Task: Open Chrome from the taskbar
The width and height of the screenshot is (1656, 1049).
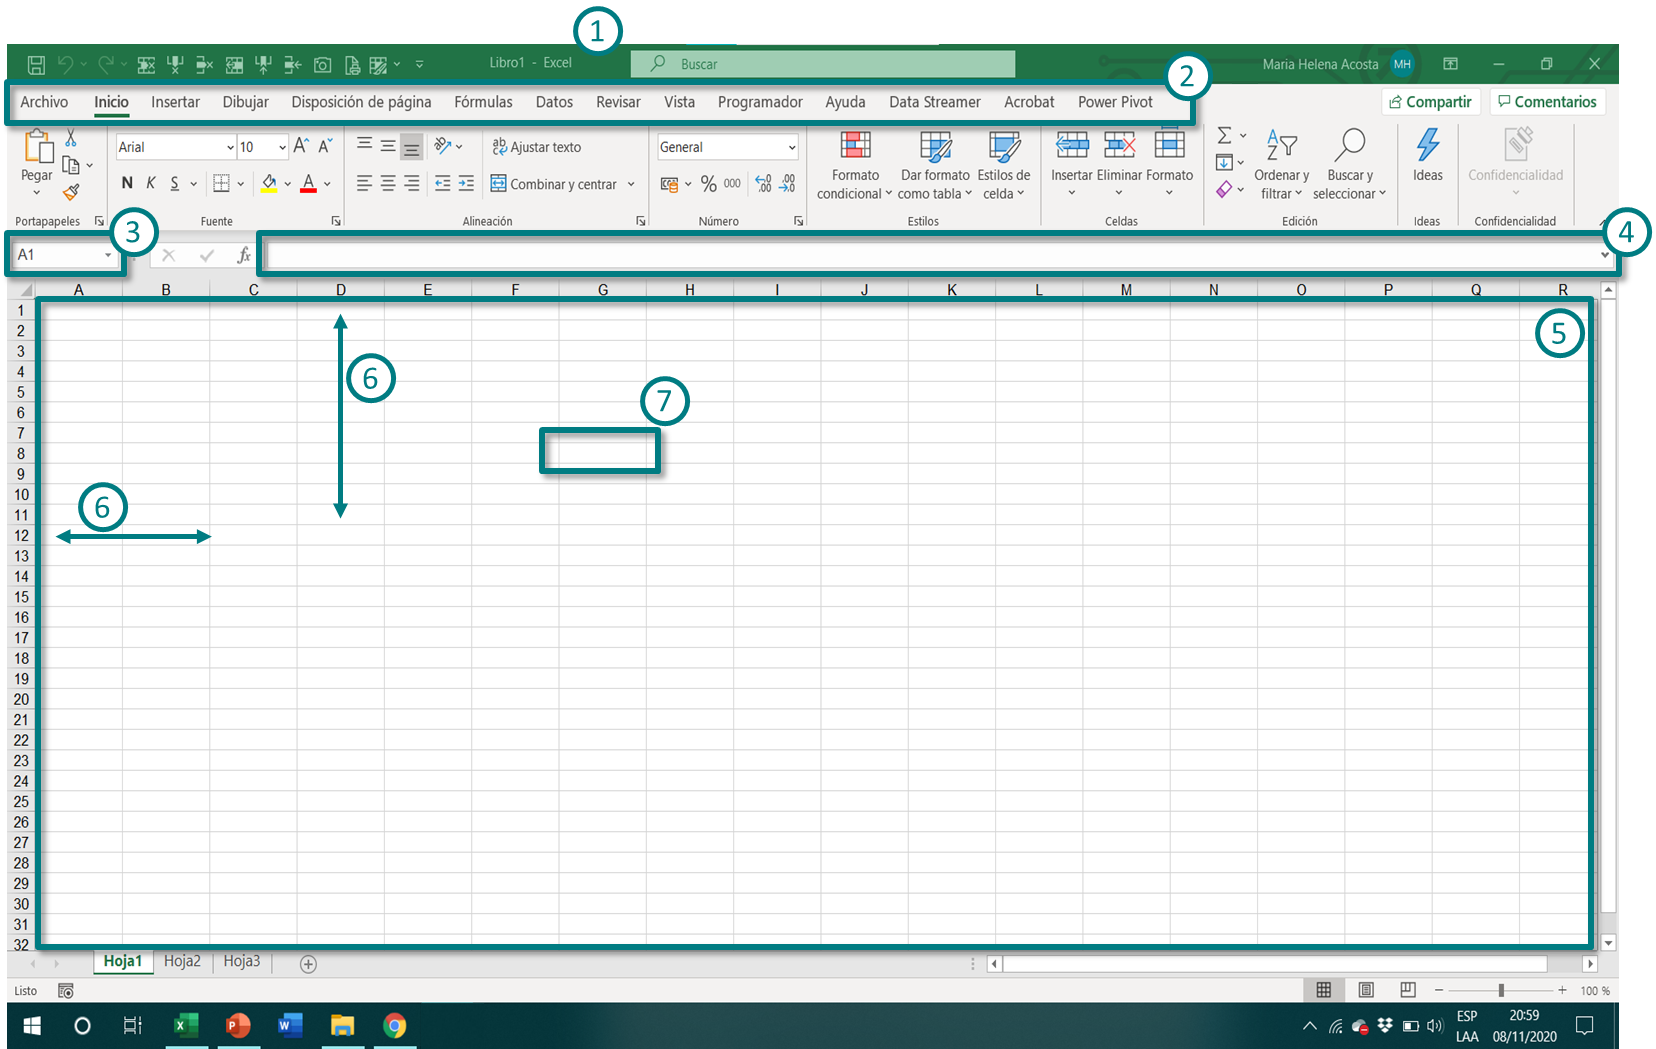Action: [x=395, y=1026]
